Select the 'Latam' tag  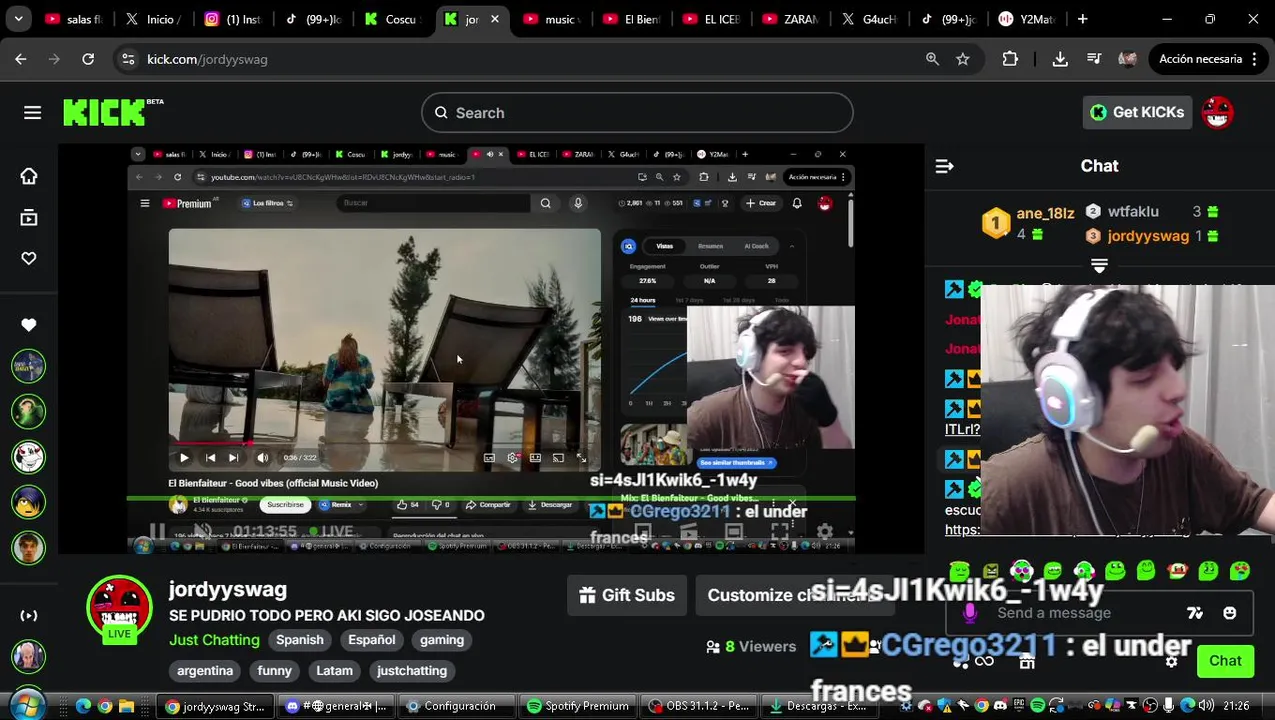tap(334, 671)
